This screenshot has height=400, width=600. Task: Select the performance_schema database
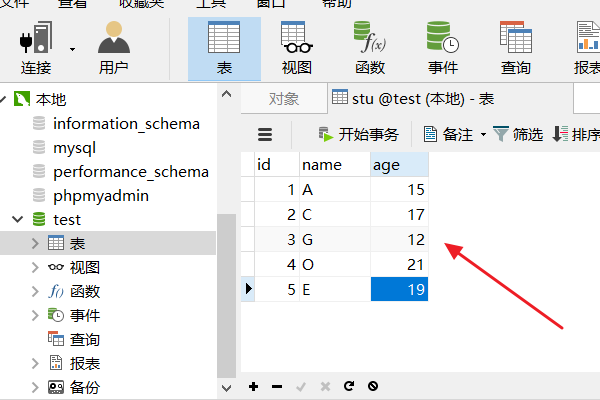tap(131, 172)
